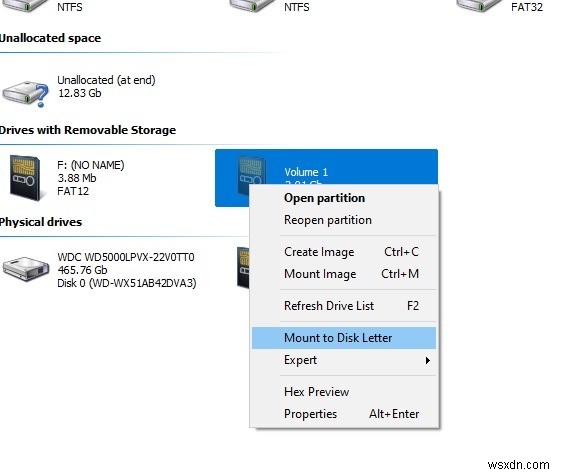Click Create Image menu option
The image size is (561, 475).
pos(344,252)
